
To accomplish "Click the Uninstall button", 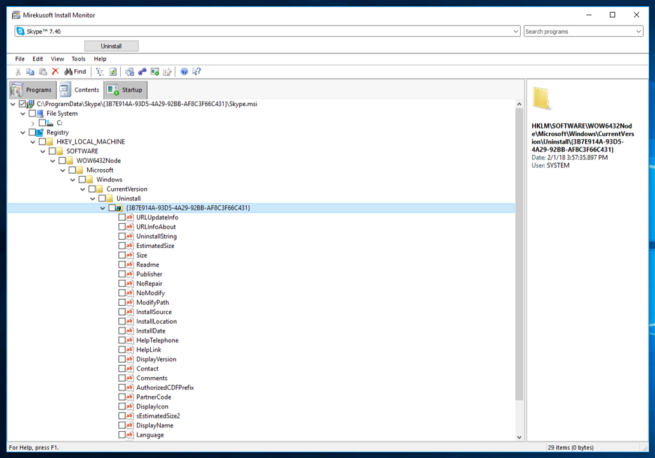I will [x=111, y=46].
